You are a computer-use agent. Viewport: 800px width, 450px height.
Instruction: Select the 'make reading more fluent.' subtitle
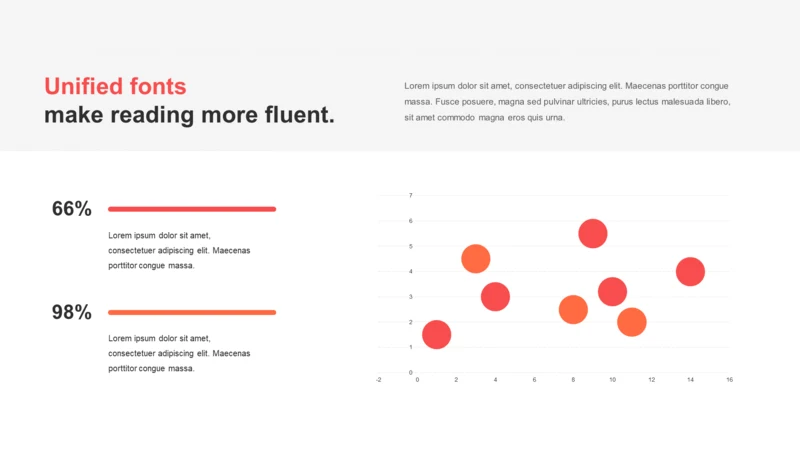[189, 115]
